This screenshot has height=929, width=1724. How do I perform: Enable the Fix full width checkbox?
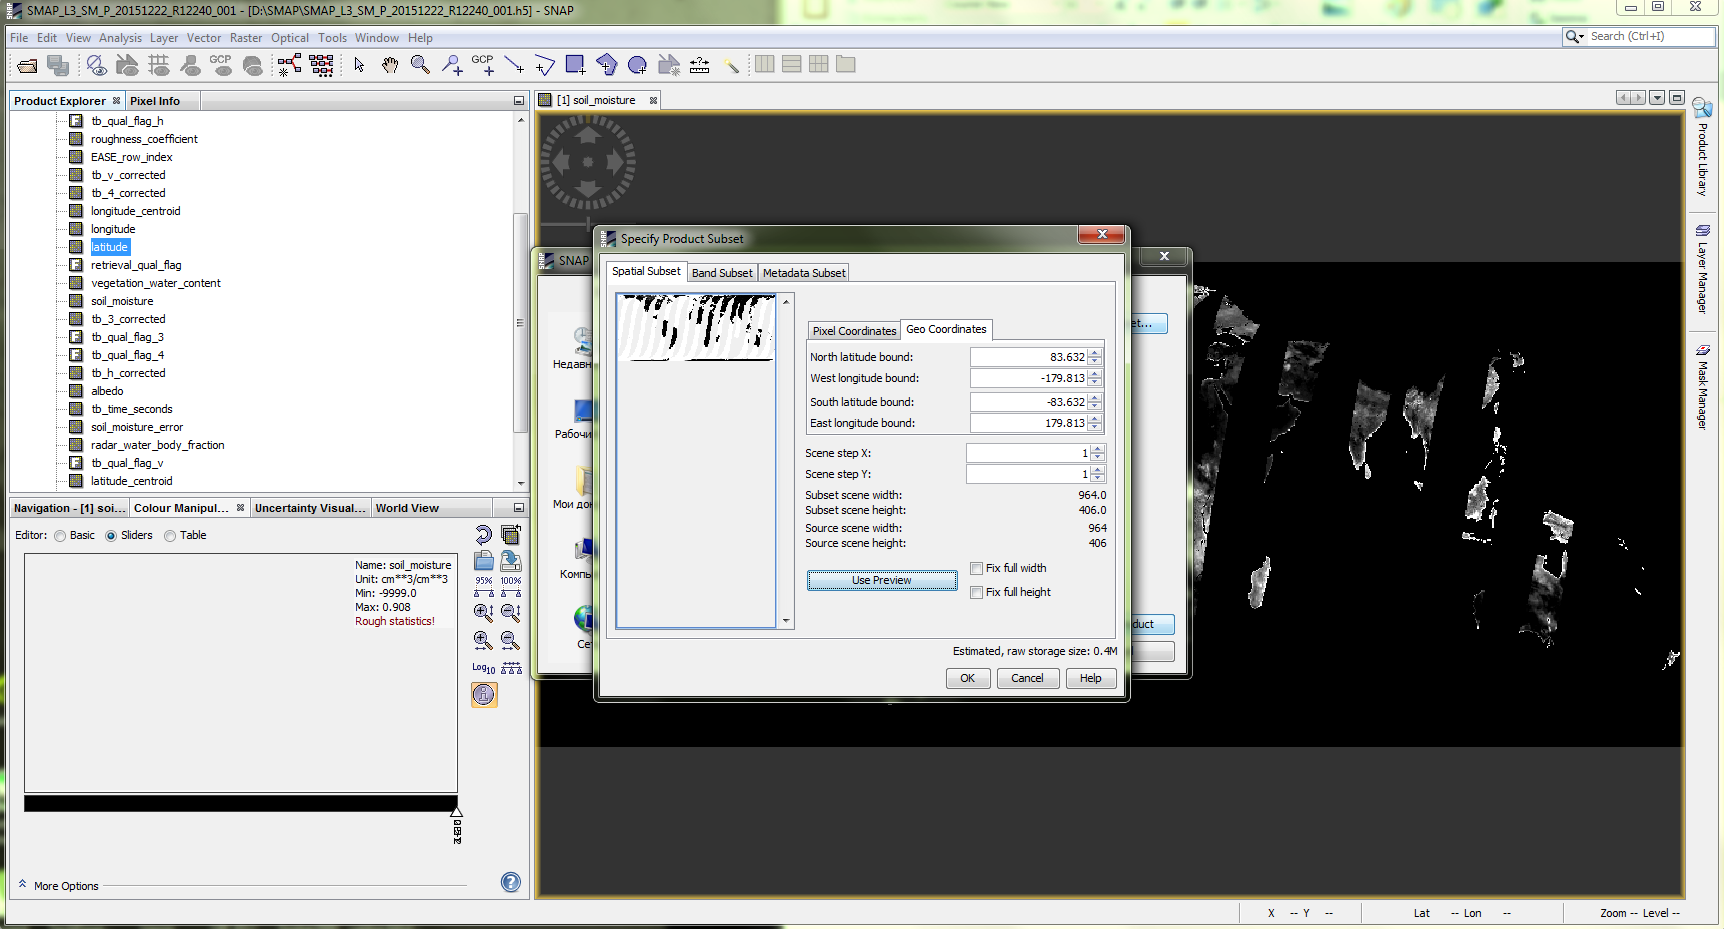click(x=976, y=568)
